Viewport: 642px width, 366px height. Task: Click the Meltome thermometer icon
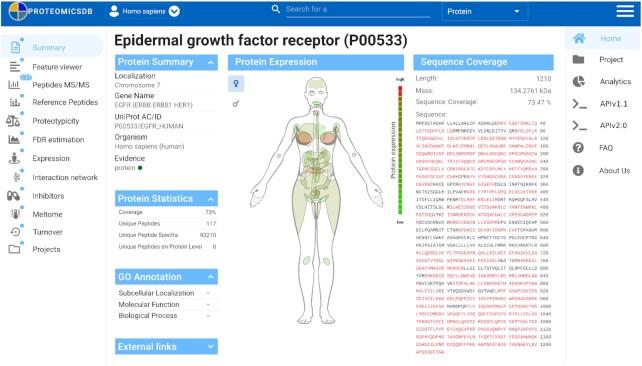[x=15, y=214]
